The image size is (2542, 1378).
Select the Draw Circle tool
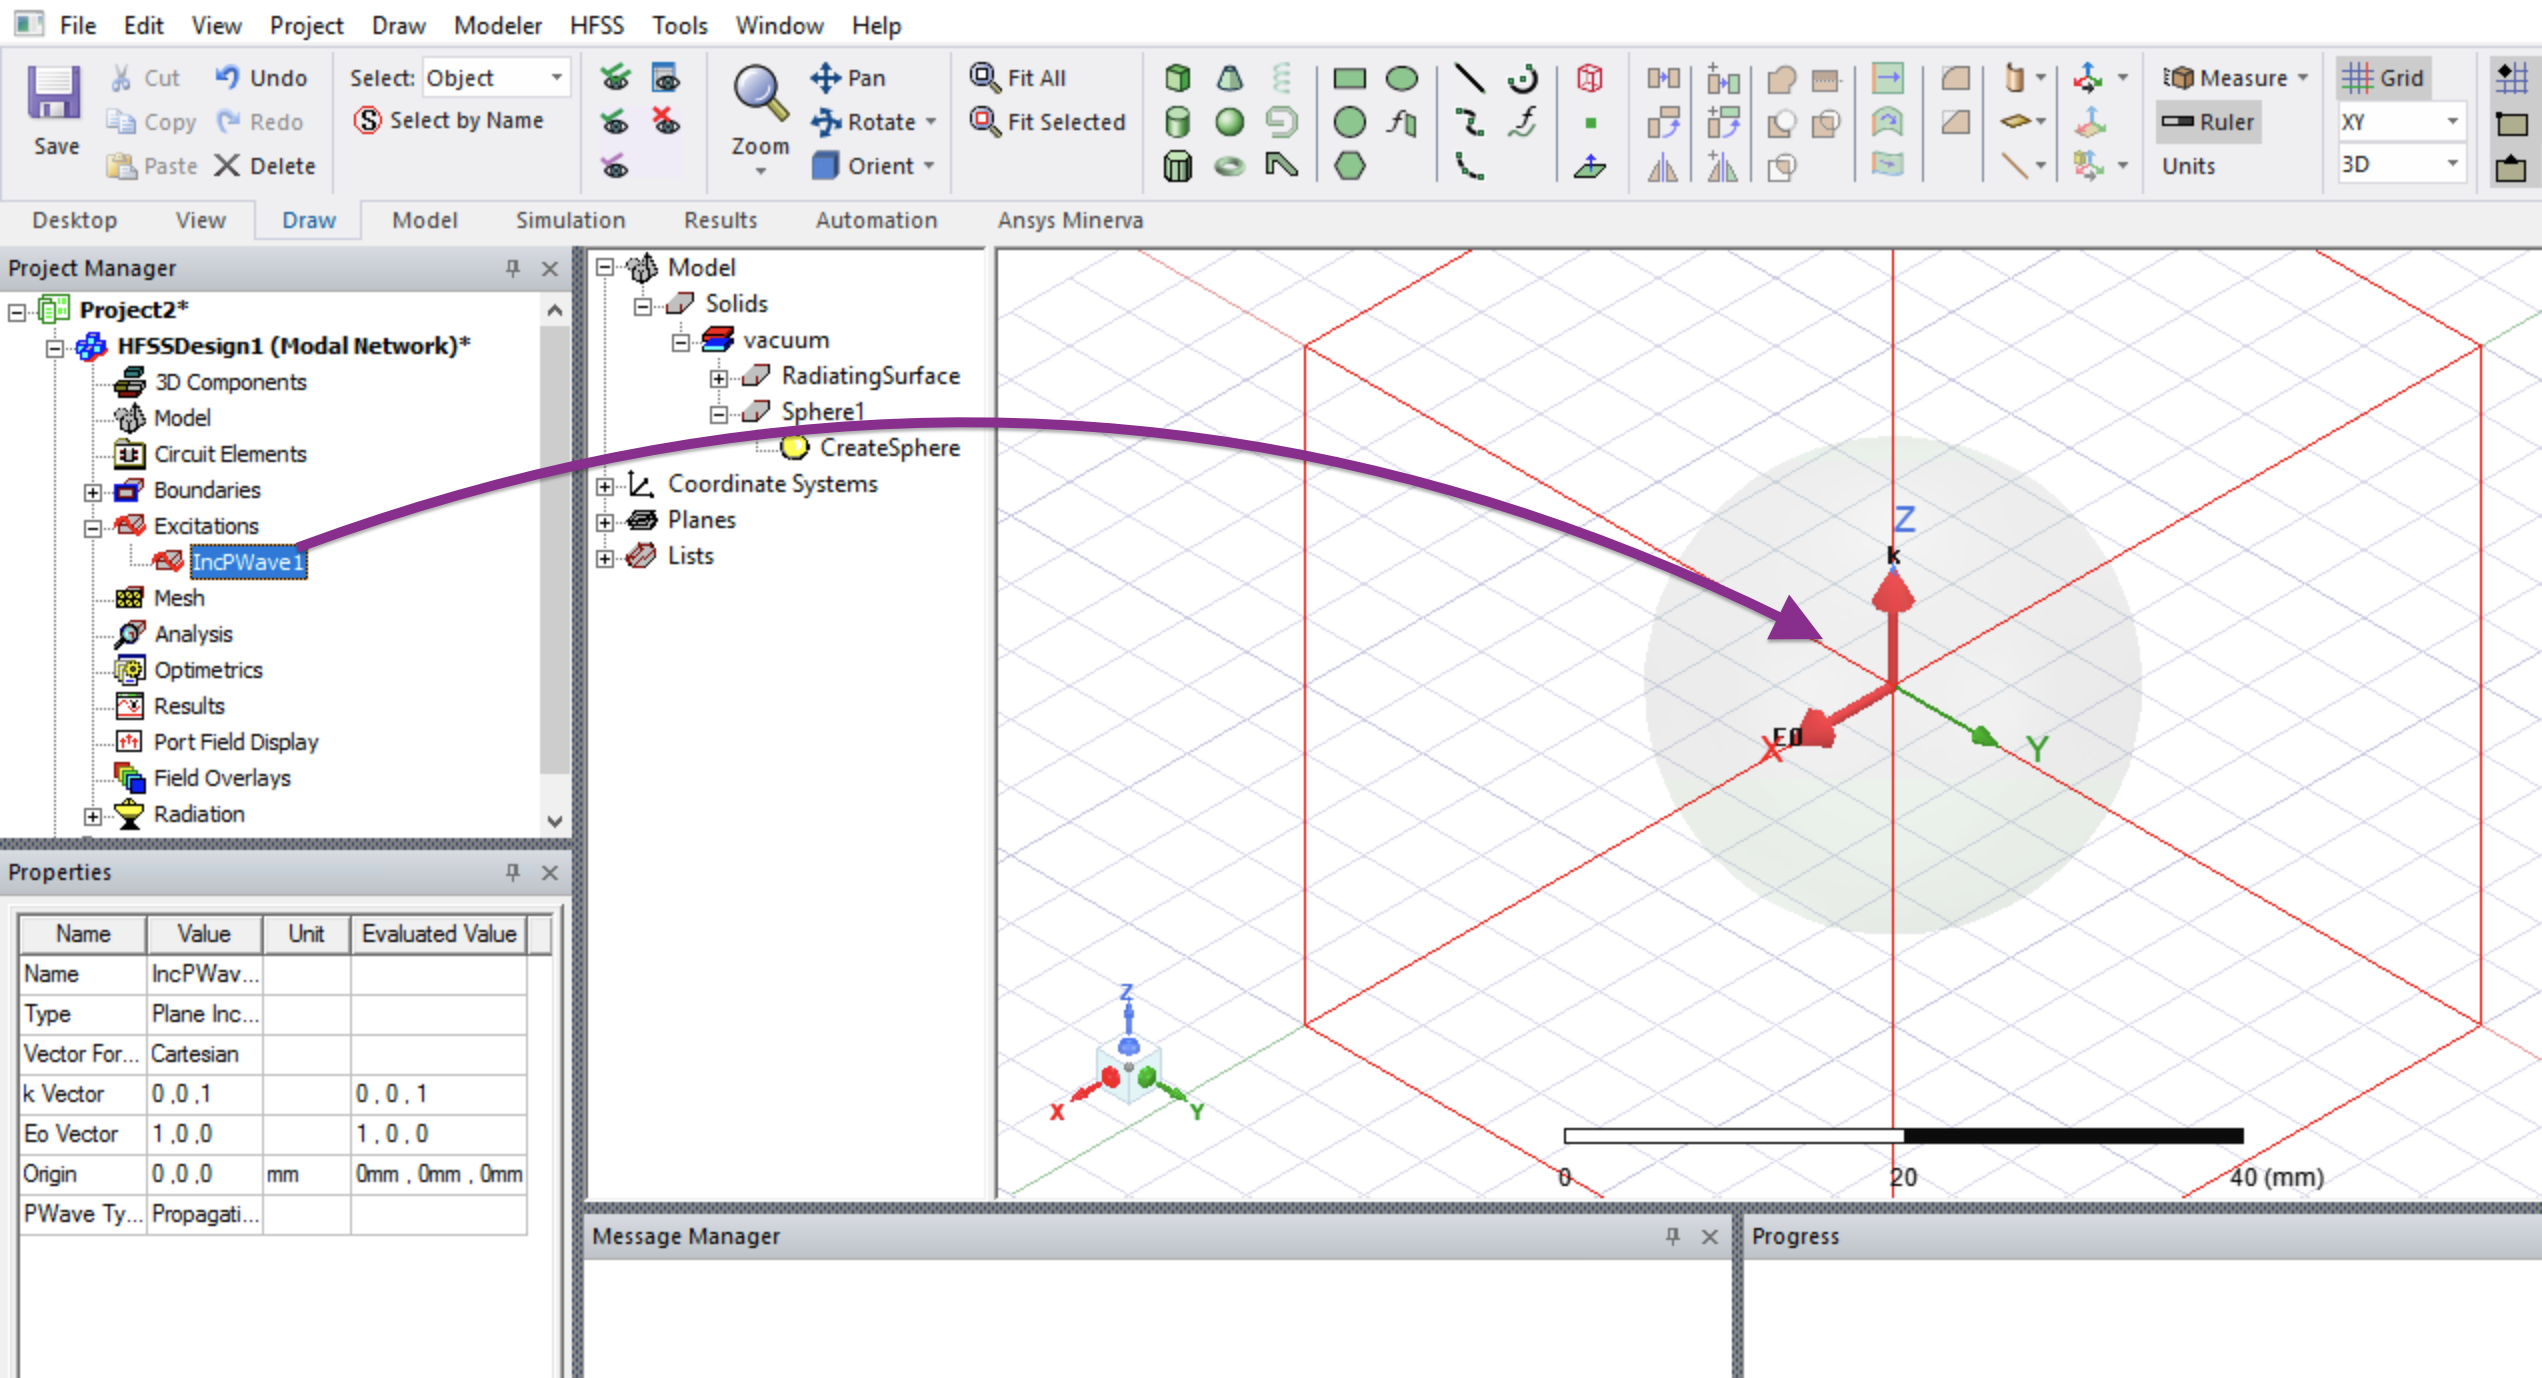(1350, 122)
